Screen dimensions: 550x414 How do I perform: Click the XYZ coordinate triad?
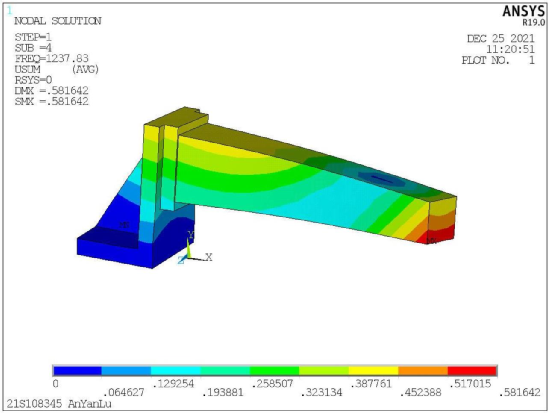194,249
